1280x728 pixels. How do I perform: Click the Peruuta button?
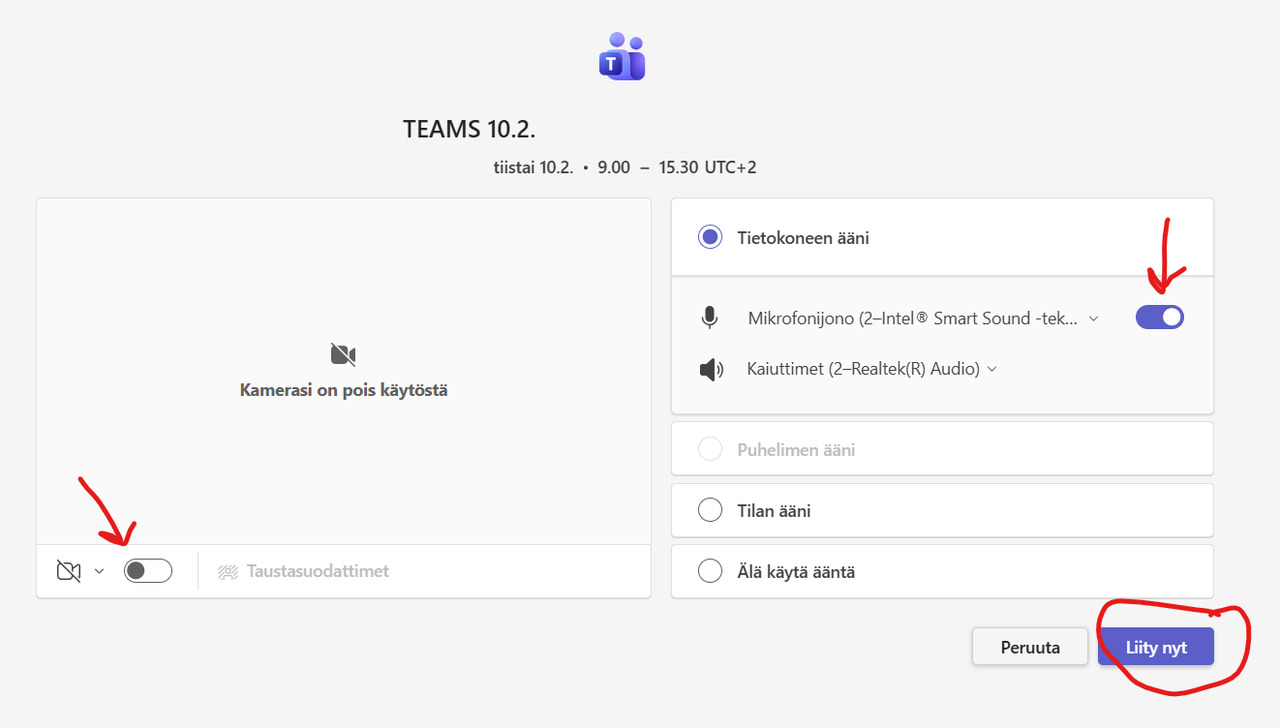[x=1030, y=647]
